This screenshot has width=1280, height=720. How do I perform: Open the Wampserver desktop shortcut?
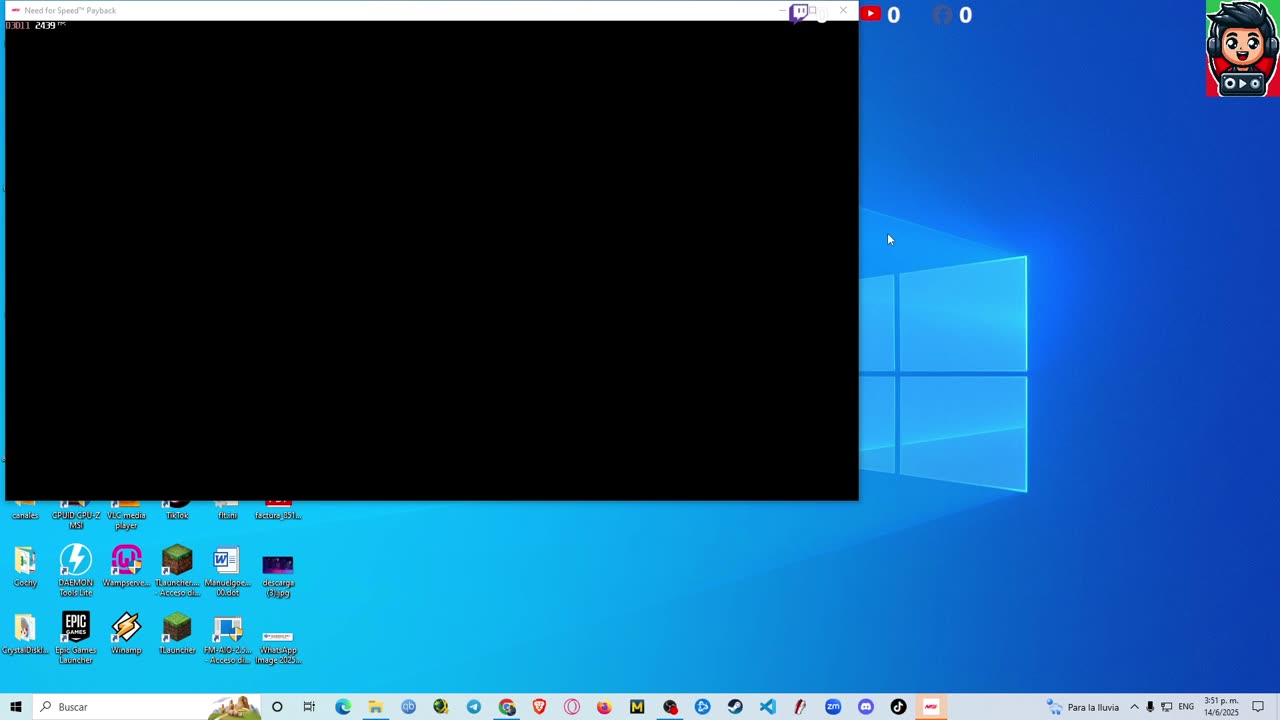[126, 566]
